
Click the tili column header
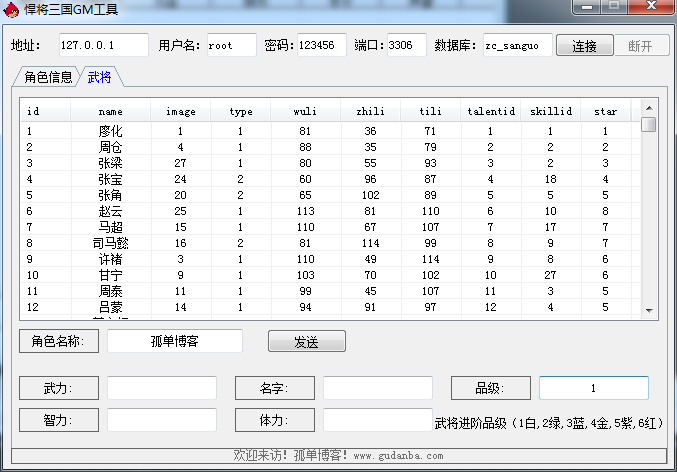[430, 111]
